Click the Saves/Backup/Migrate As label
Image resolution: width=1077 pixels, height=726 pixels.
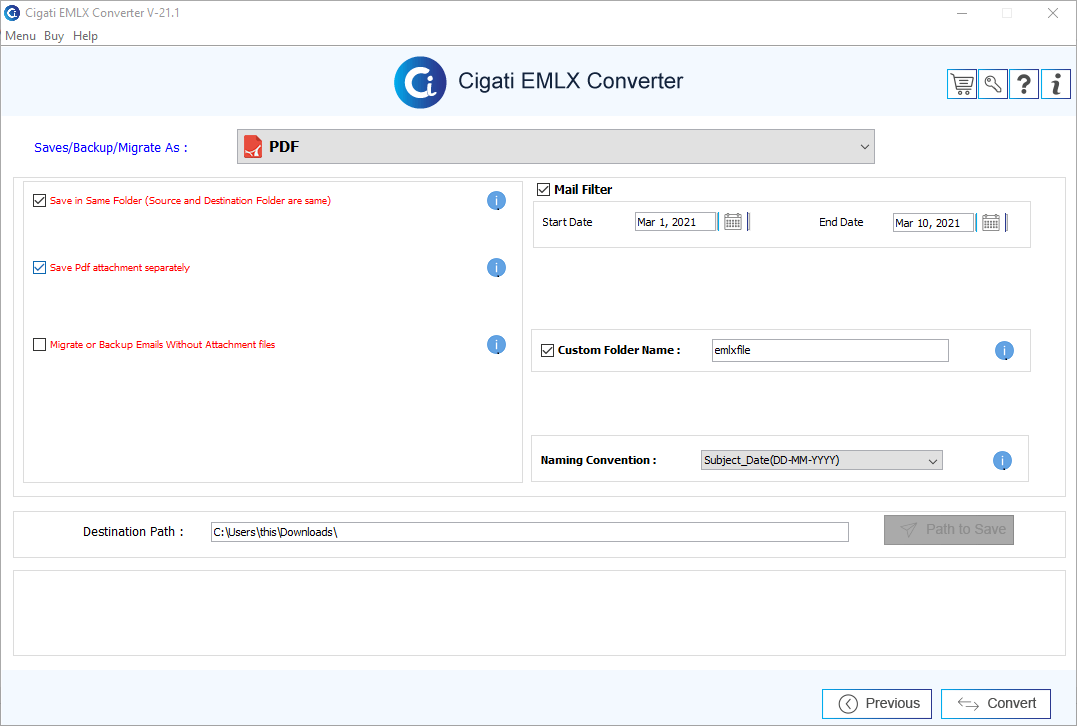[x=111, y=148]
